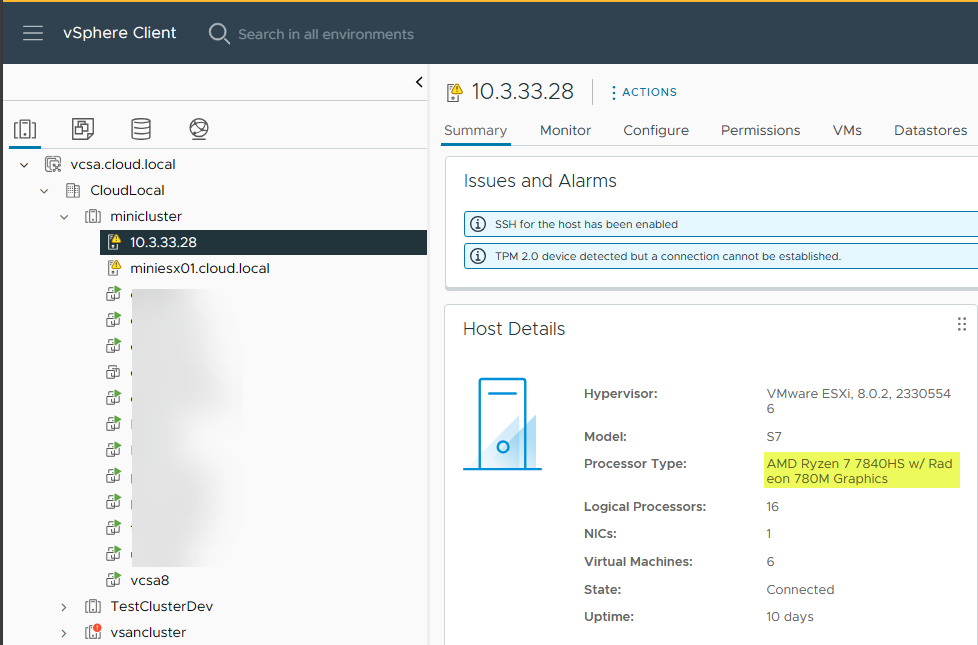Open the Storage inventory view

[141, 129]
